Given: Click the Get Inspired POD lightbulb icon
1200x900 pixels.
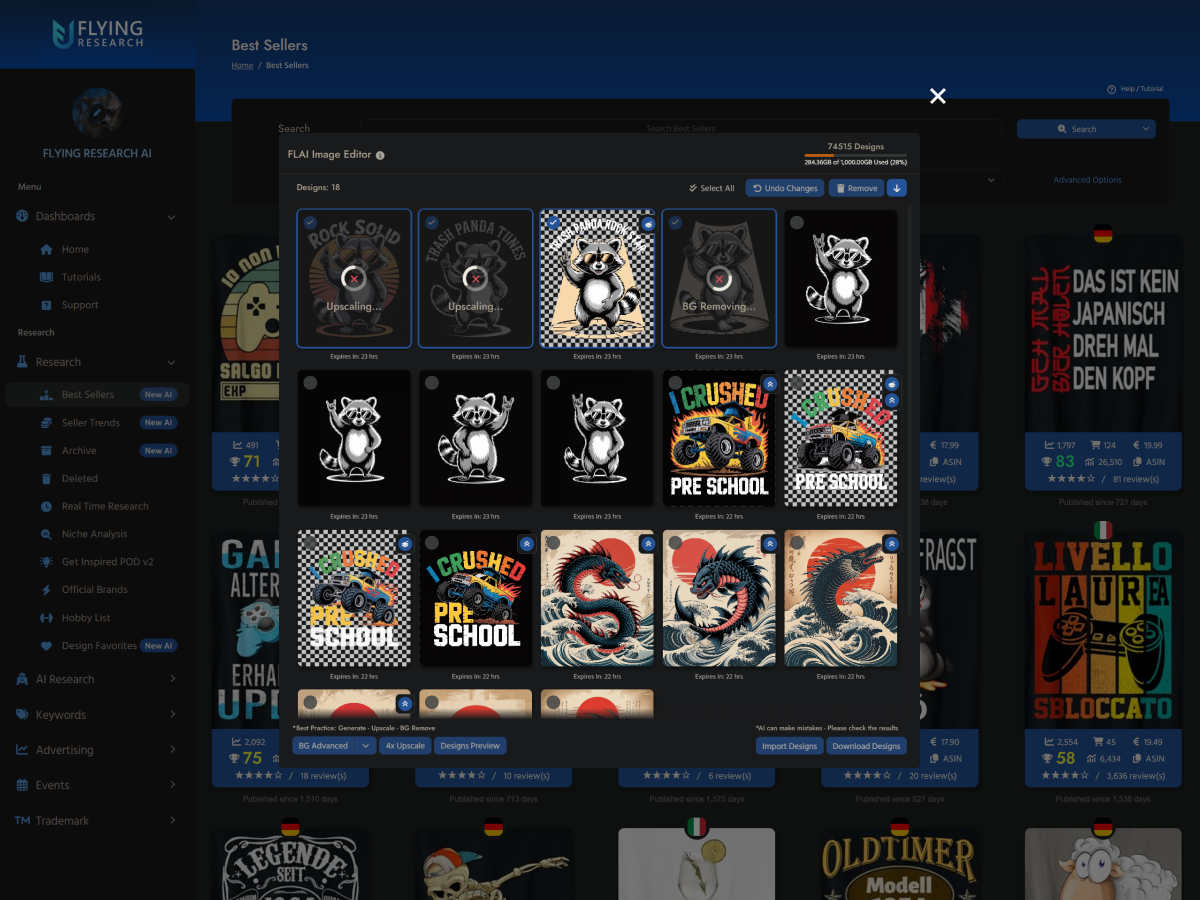Looking at the screenshot, I should pos(46,562).
